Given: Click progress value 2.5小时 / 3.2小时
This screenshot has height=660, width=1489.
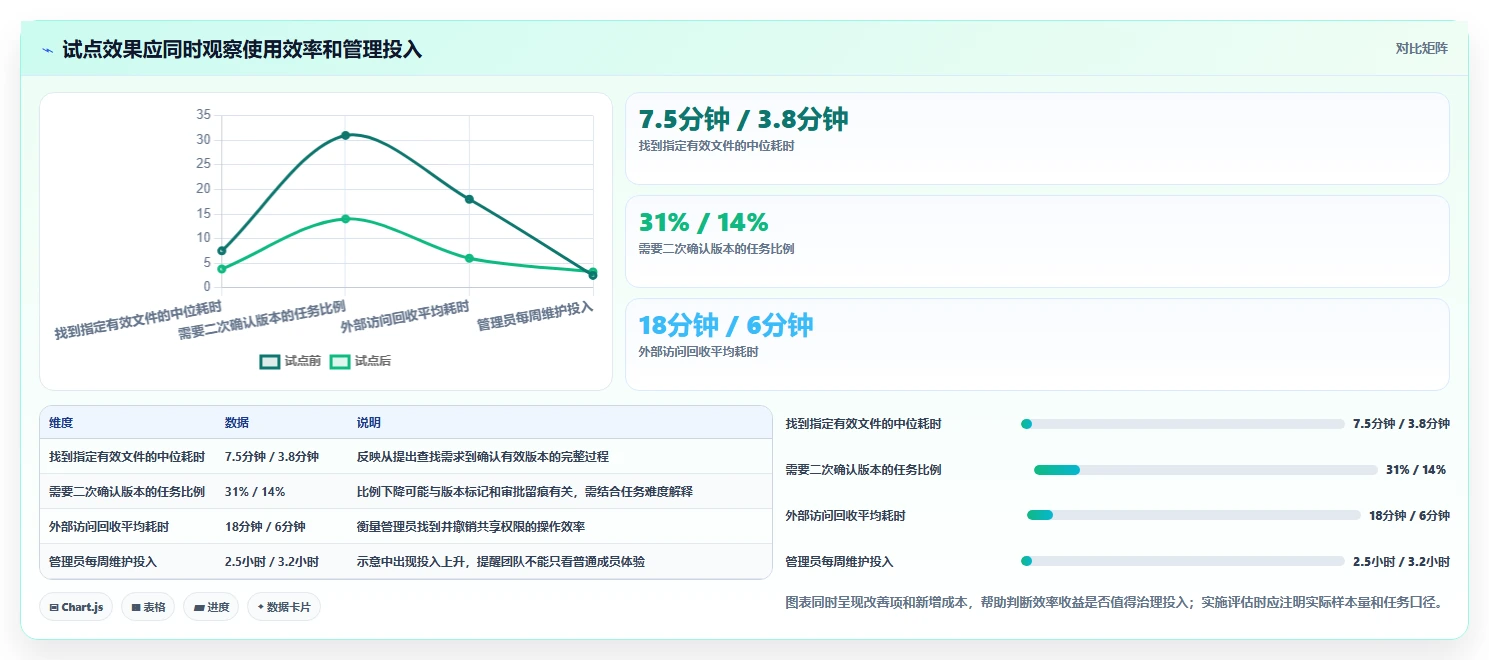Looking at the screenshot, I should (1401, 562).
